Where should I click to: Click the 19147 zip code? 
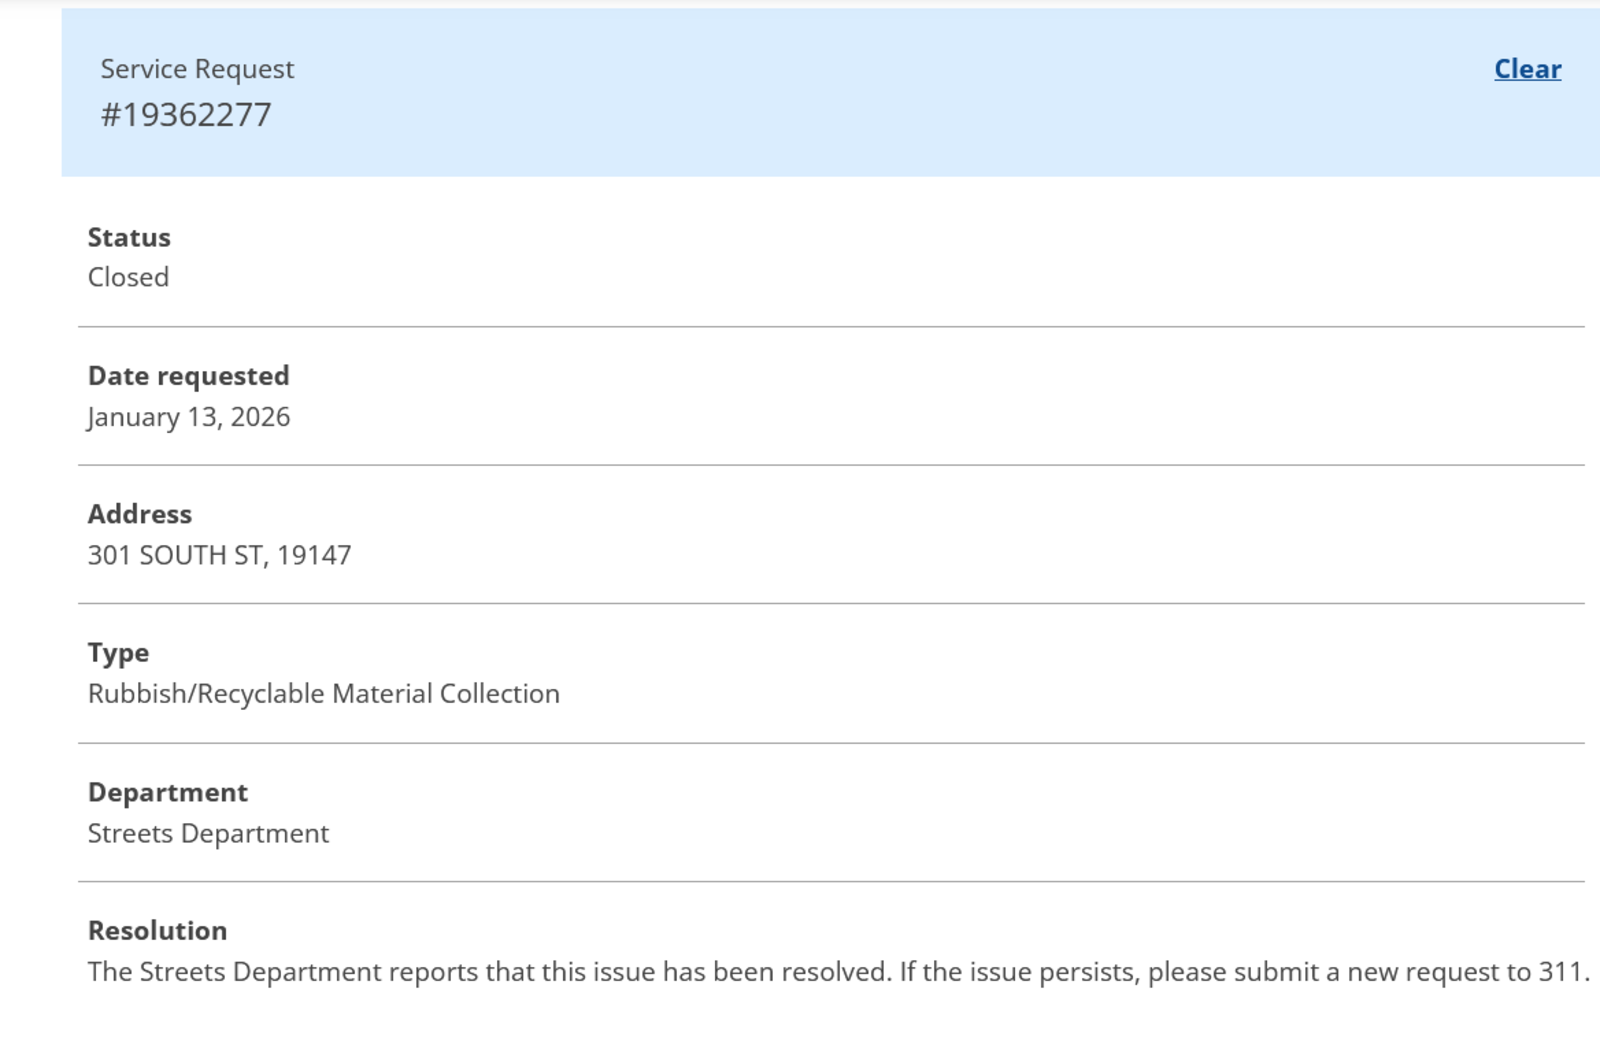[x=314, y=555]
